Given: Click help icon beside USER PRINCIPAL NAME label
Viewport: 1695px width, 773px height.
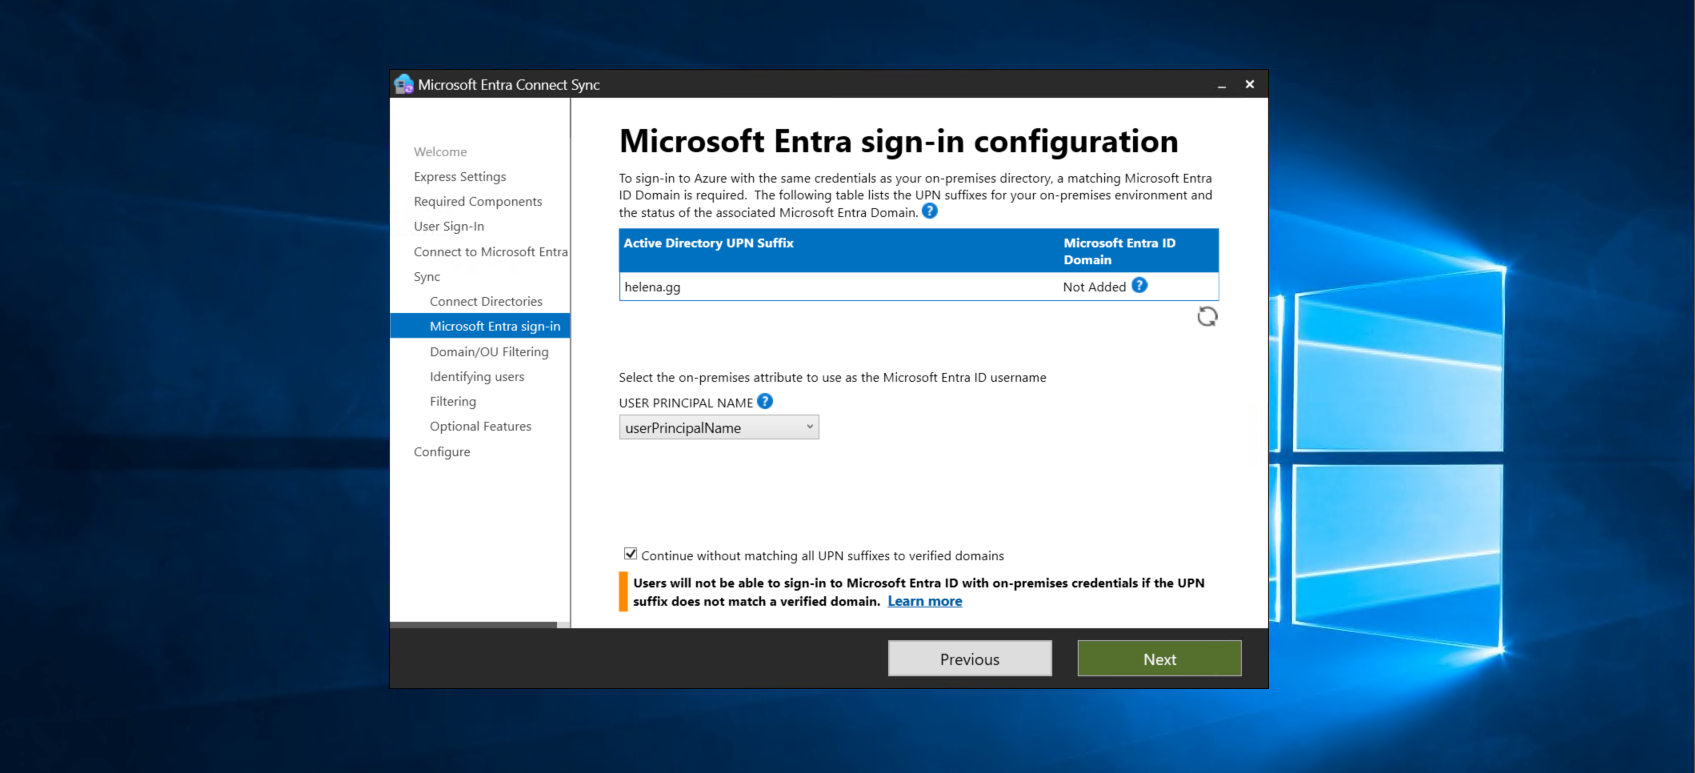Looking at the screenshot, I should [x=765, y=402].
